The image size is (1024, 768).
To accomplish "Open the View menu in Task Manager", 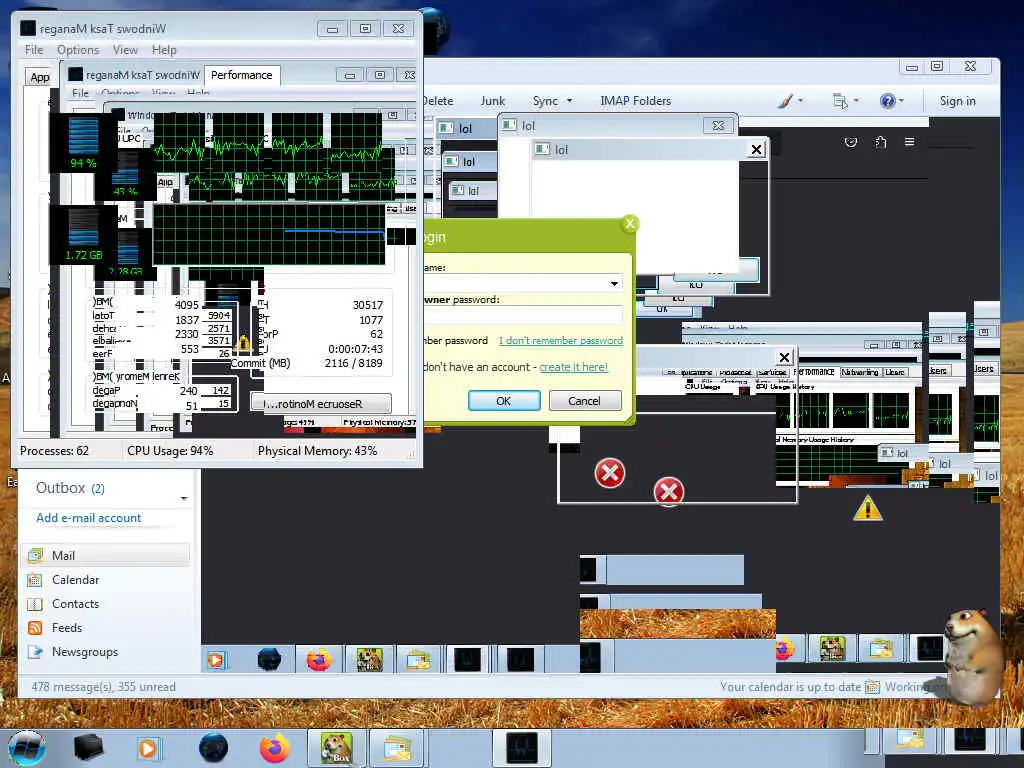I will (125, 50).
